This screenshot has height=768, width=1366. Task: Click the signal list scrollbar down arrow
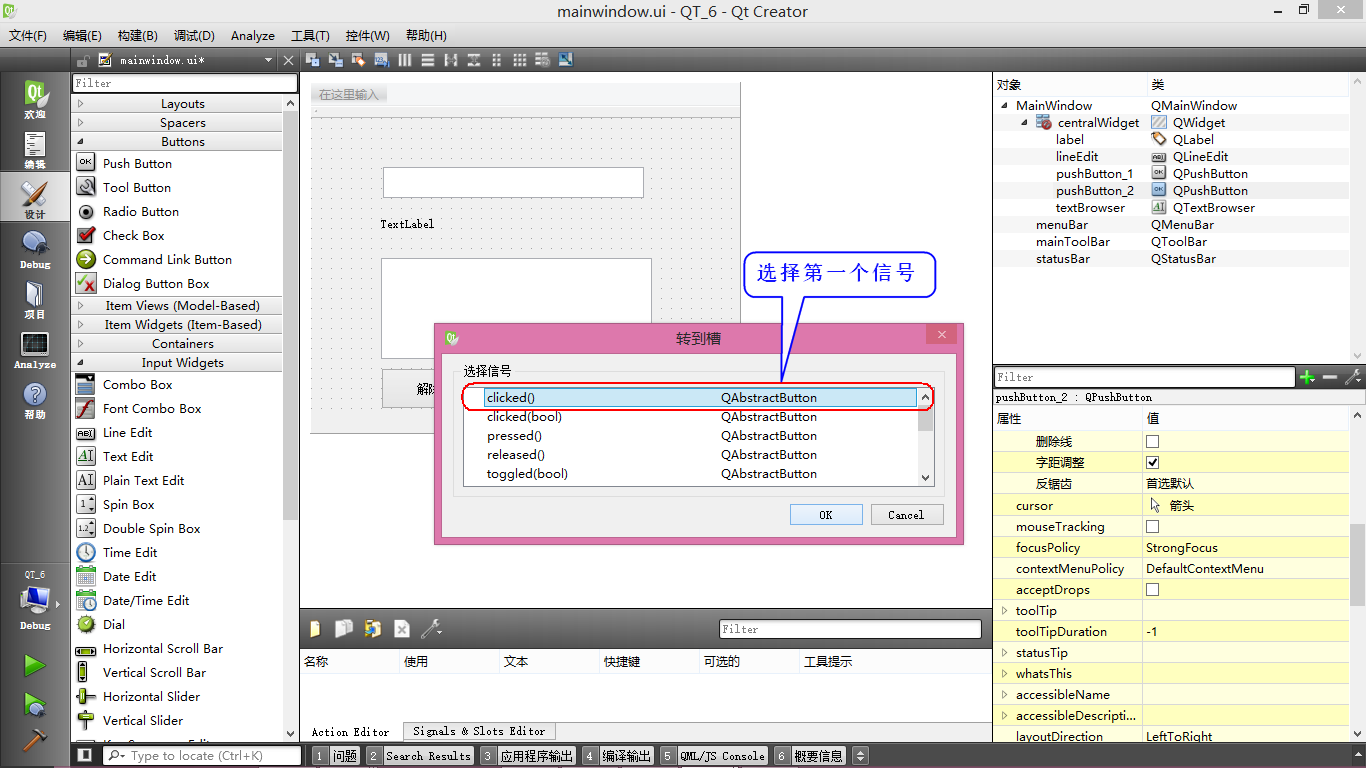click(926, 478)
